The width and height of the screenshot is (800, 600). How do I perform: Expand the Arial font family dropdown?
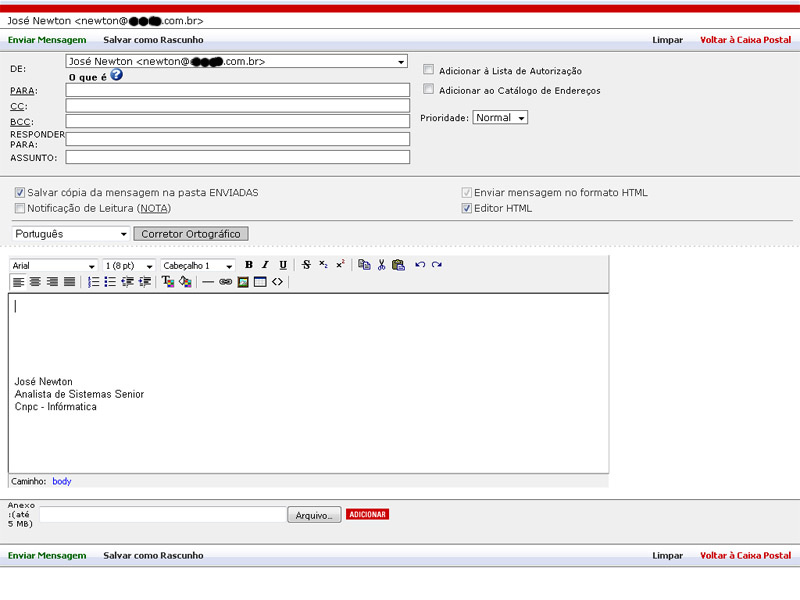tap(54, 266)
